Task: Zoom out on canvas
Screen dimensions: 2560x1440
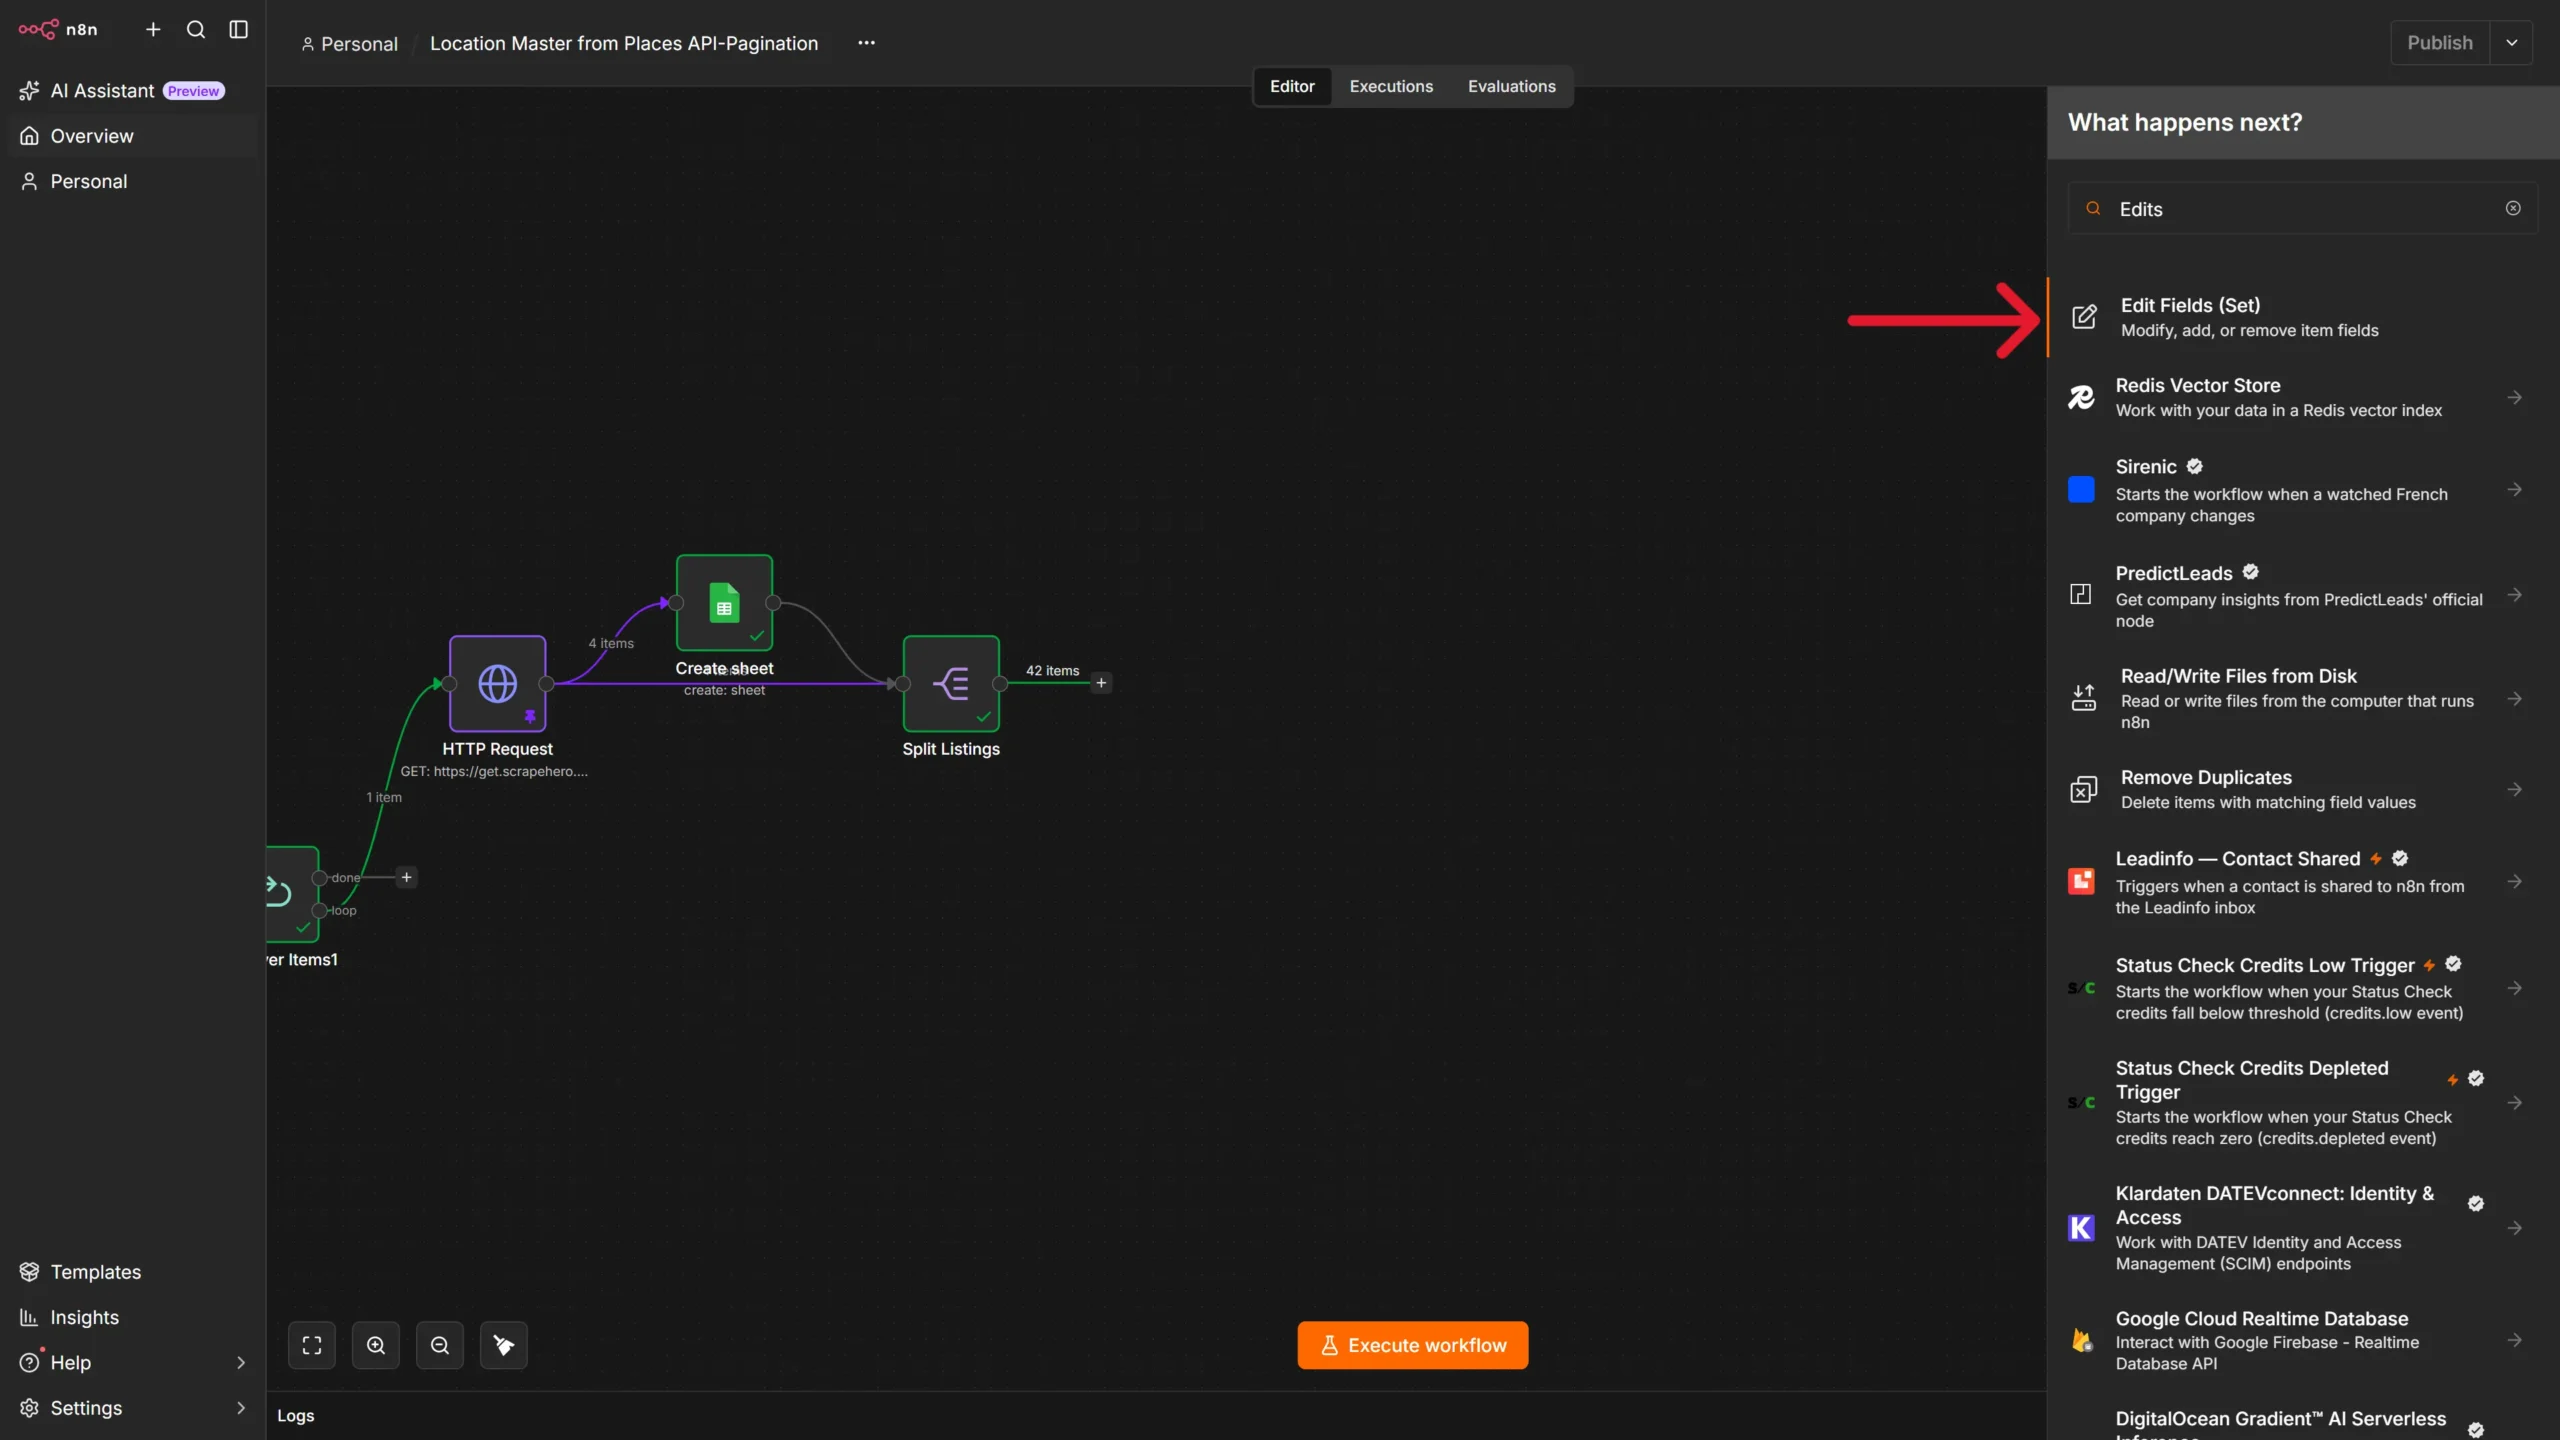Action: pyautogui.click(x=440, y=1345)
